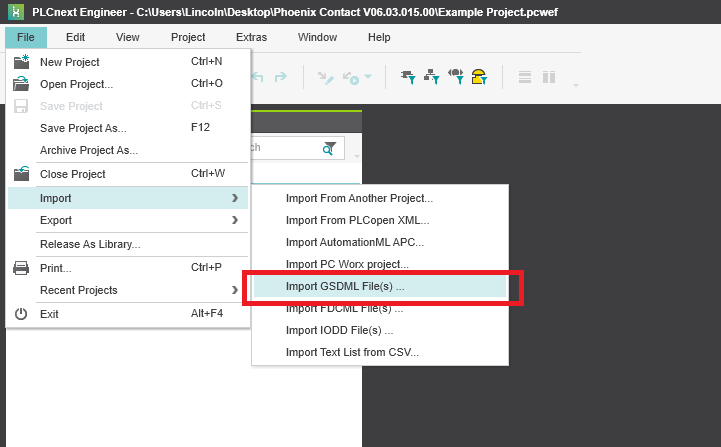Open the Extras menu

click(x=251, y=37)
